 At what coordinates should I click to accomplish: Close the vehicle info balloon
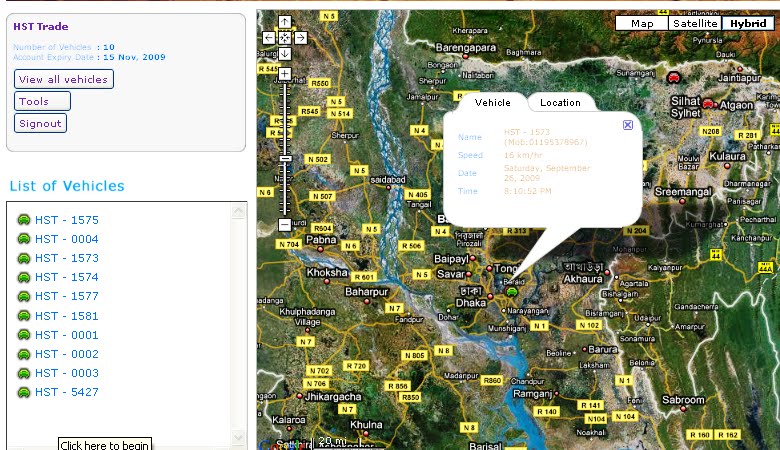[x=628, y=125]
